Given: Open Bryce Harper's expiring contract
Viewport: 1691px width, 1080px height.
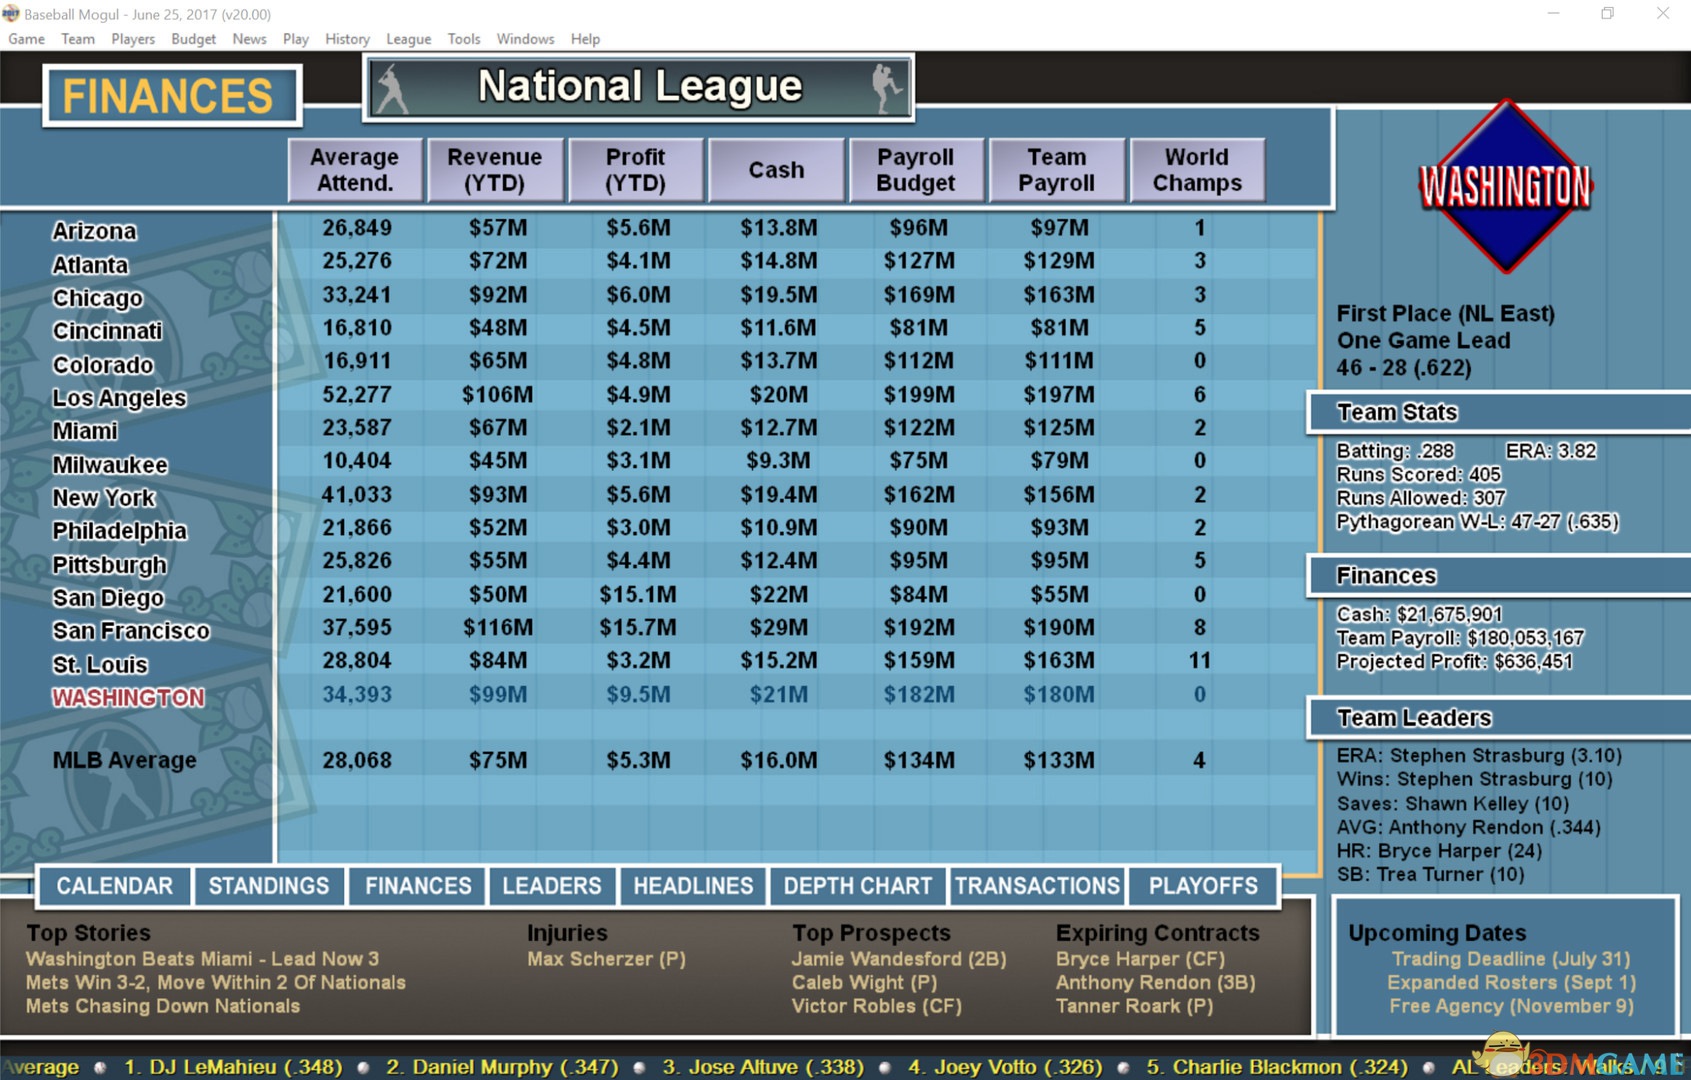Looking at the screenshot, I should pyautogui.click(x=1140, y=959).
